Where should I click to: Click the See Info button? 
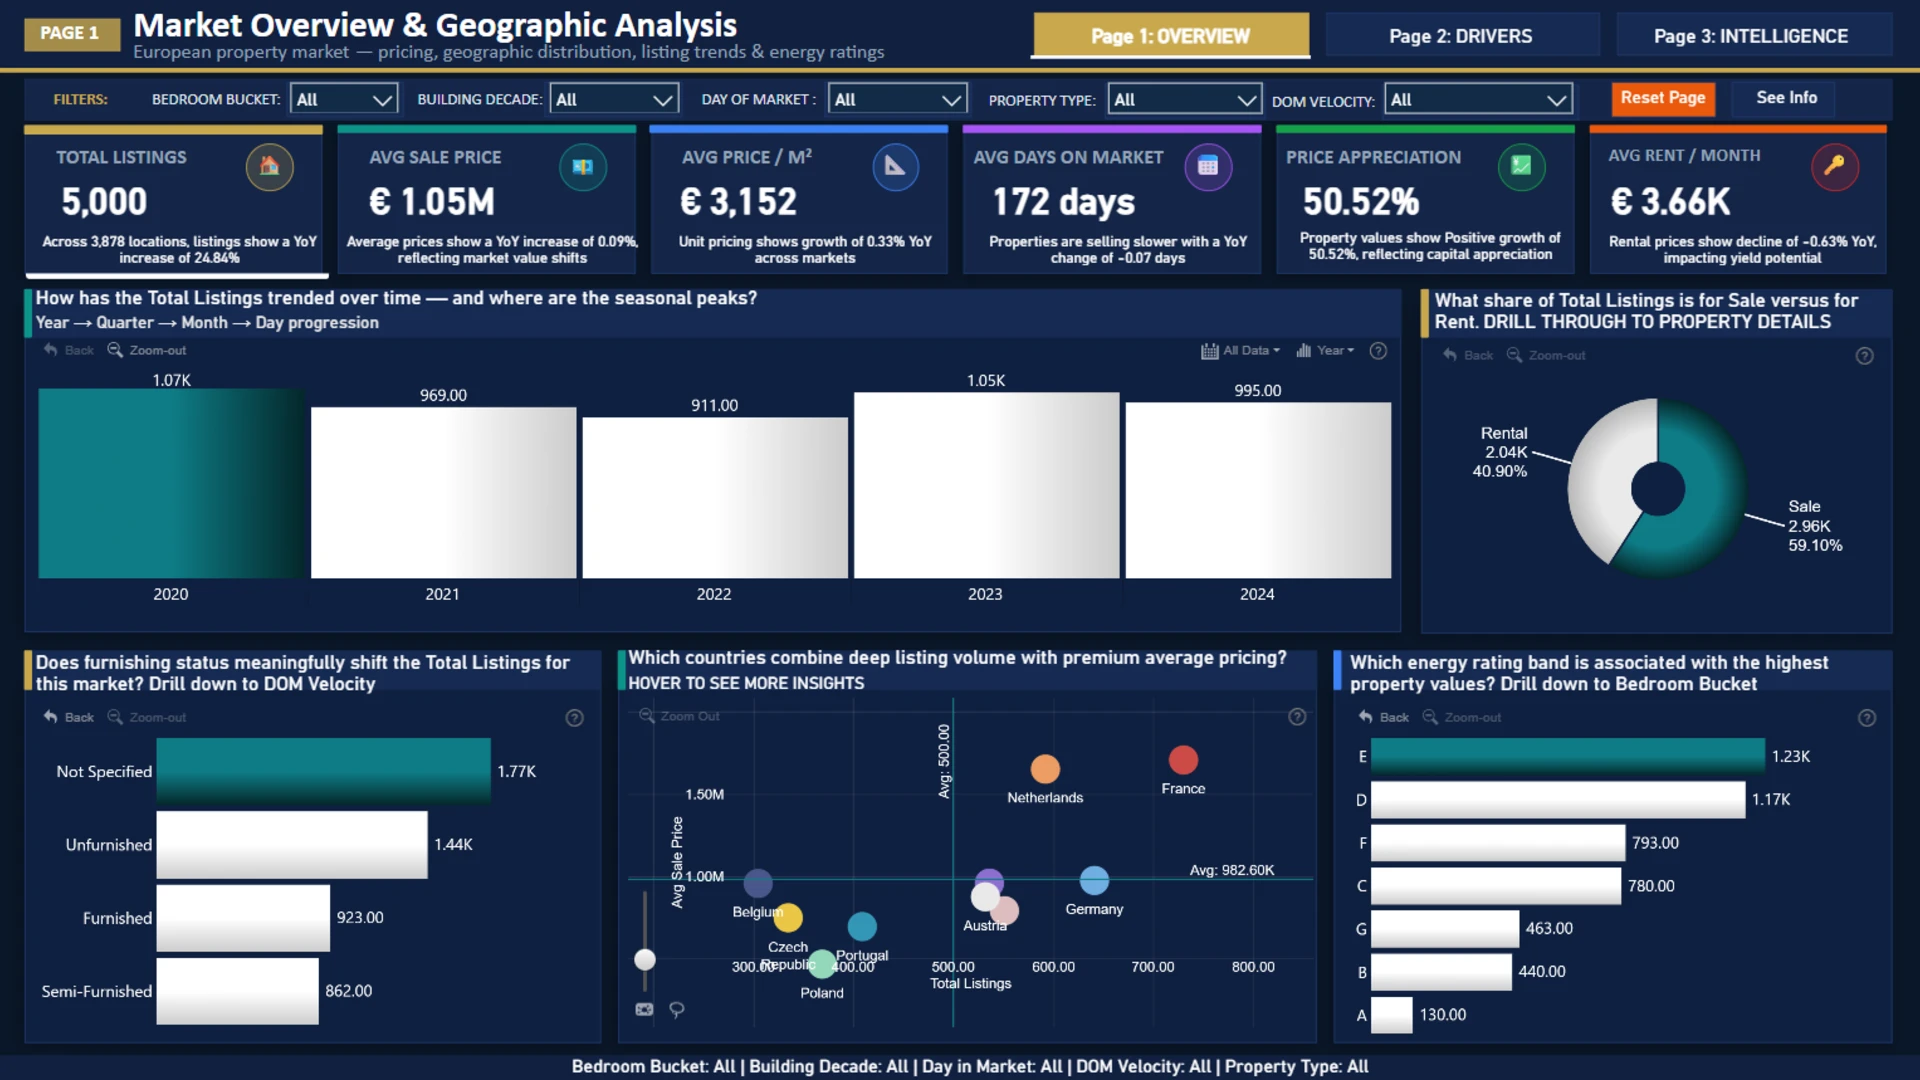click(x=1786, y=98)
